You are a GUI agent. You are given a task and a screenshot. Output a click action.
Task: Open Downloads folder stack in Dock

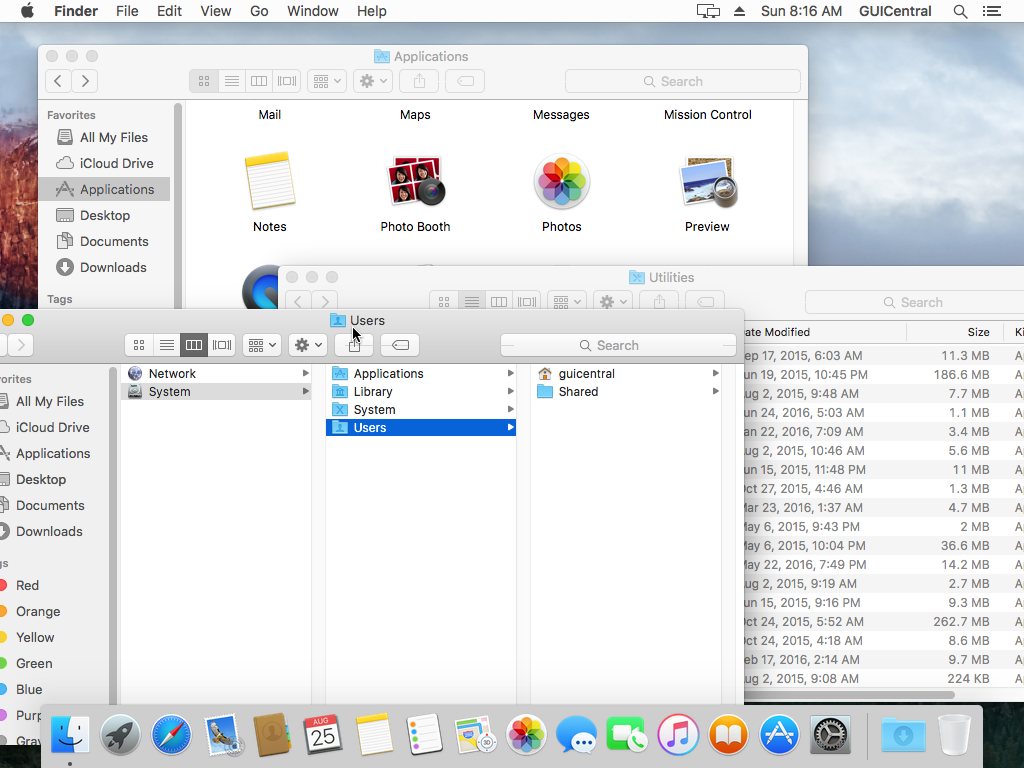click(x=903, y=735)
